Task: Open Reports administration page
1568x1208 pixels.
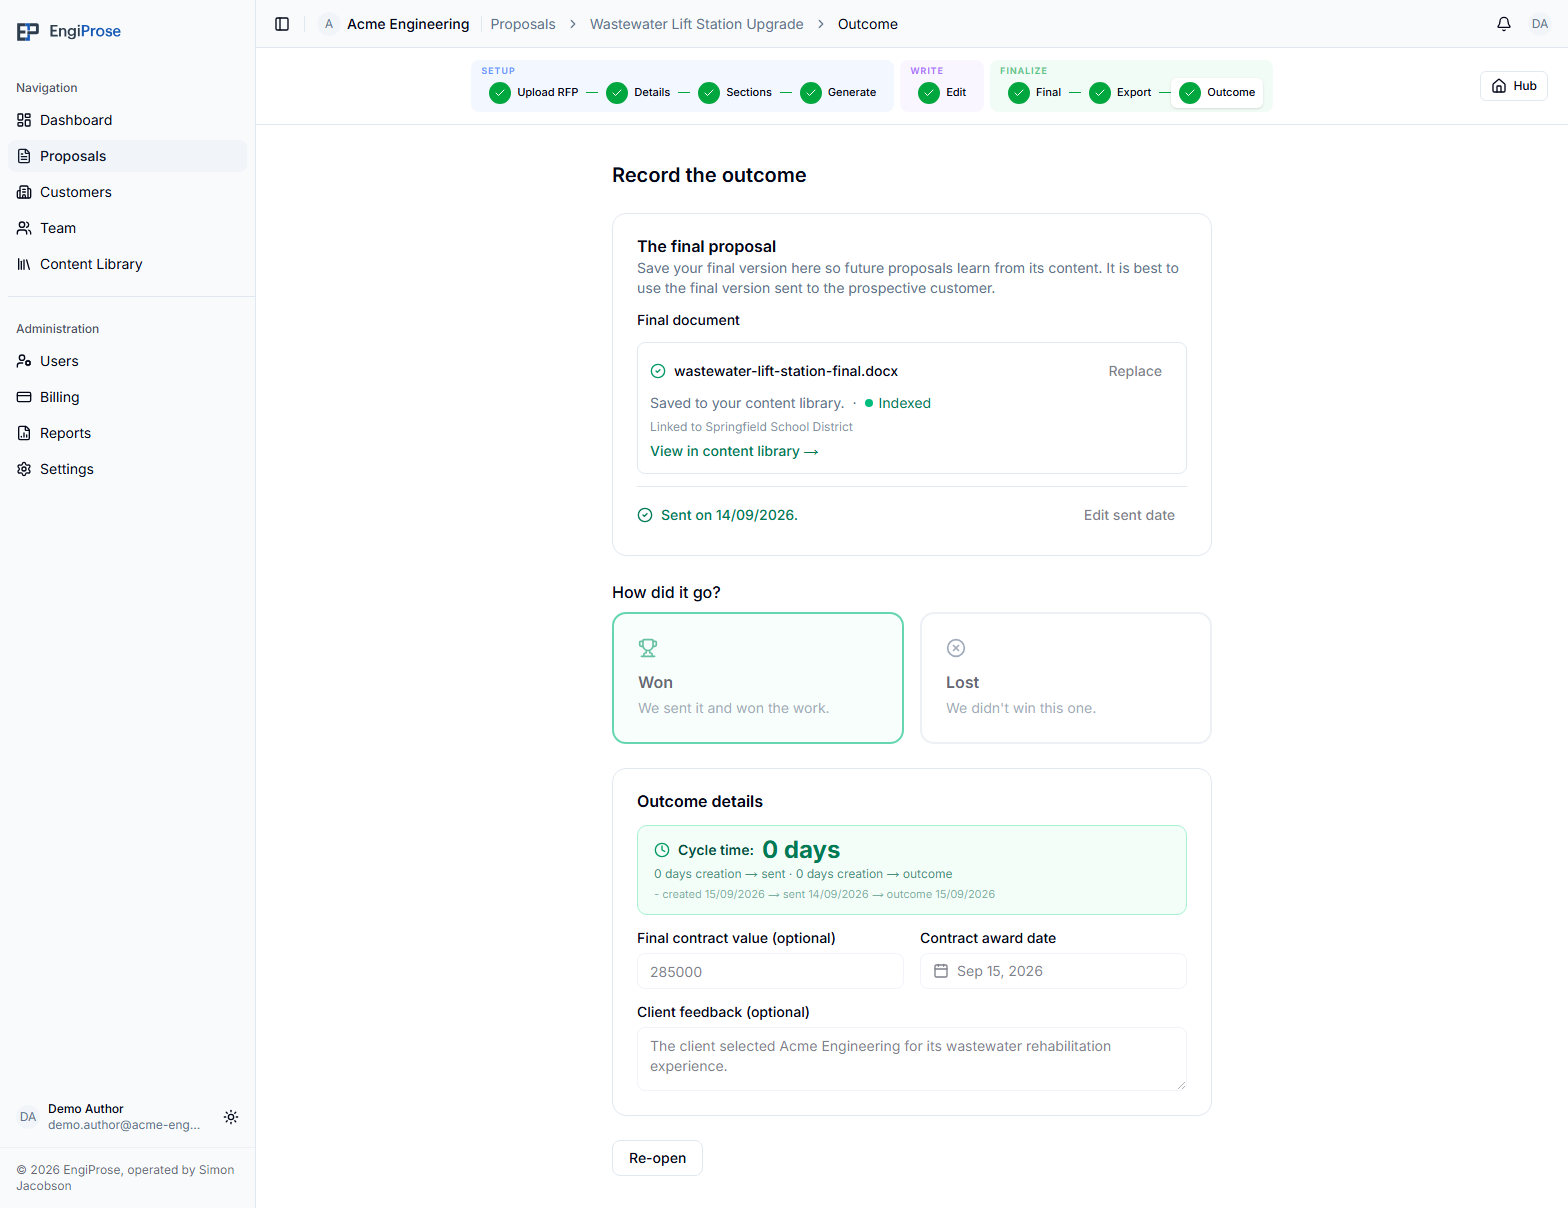Action: [128, 433]
